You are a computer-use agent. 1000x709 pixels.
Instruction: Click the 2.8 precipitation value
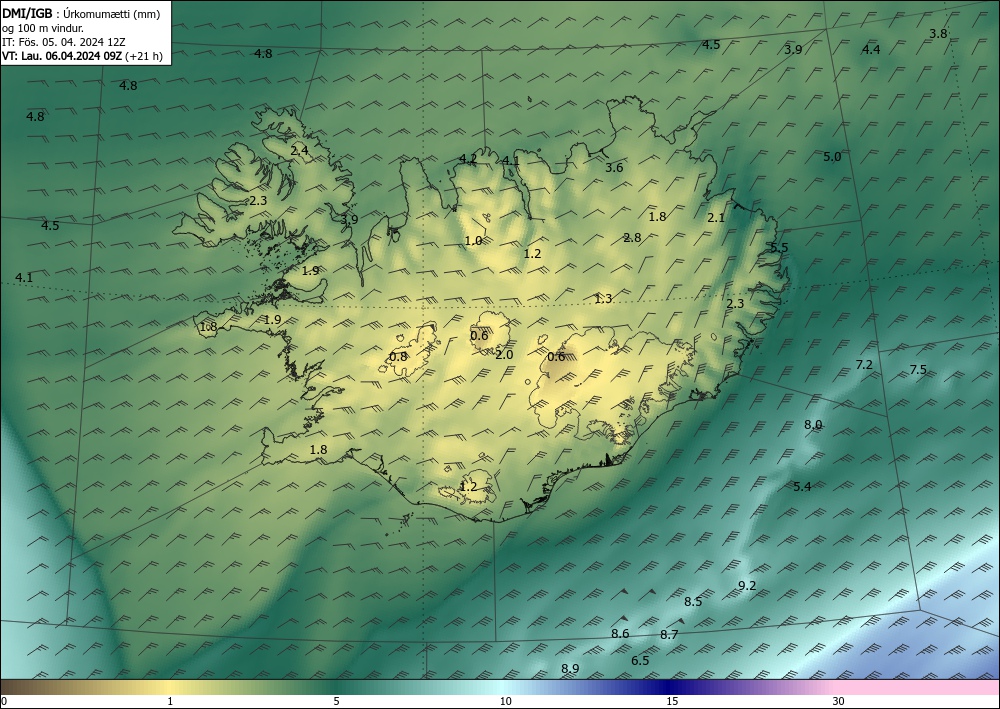(x=632, y=238)
